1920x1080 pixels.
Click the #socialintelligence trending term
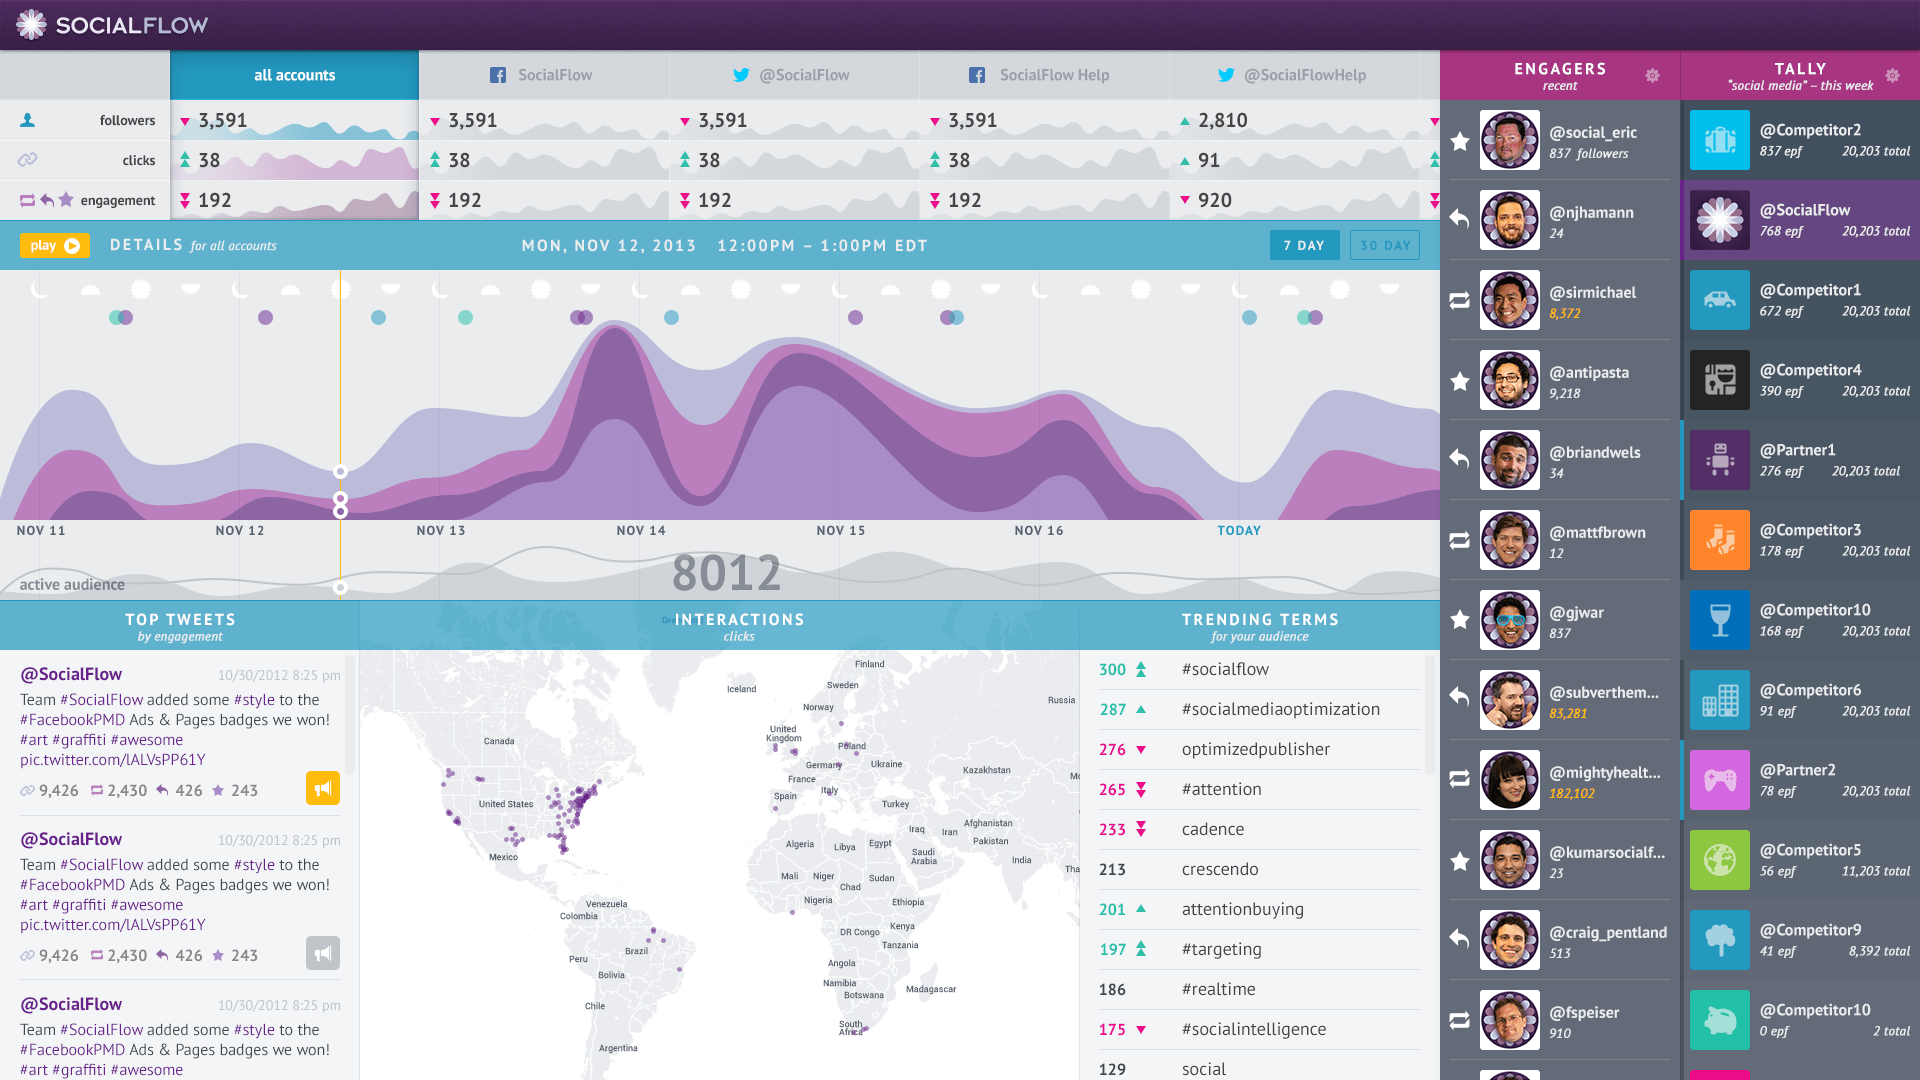tap(1254, 1029)
